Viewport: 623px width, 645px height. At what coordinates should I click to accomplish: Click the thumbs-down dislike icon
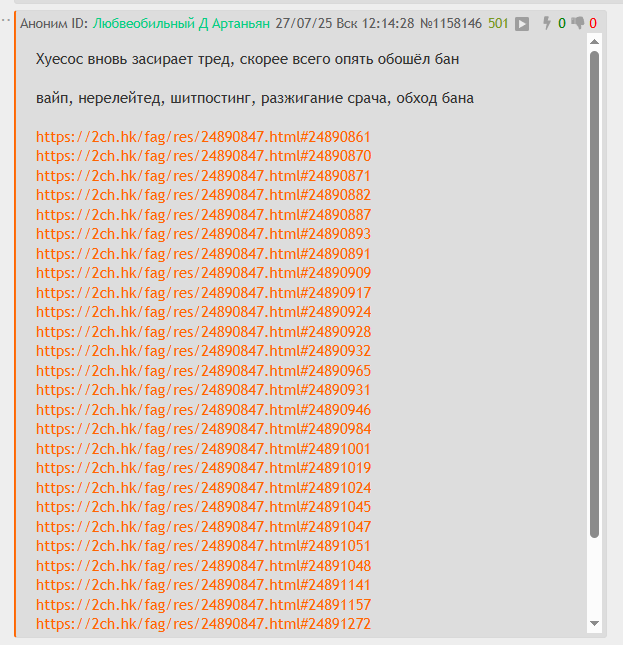(578, 23)
